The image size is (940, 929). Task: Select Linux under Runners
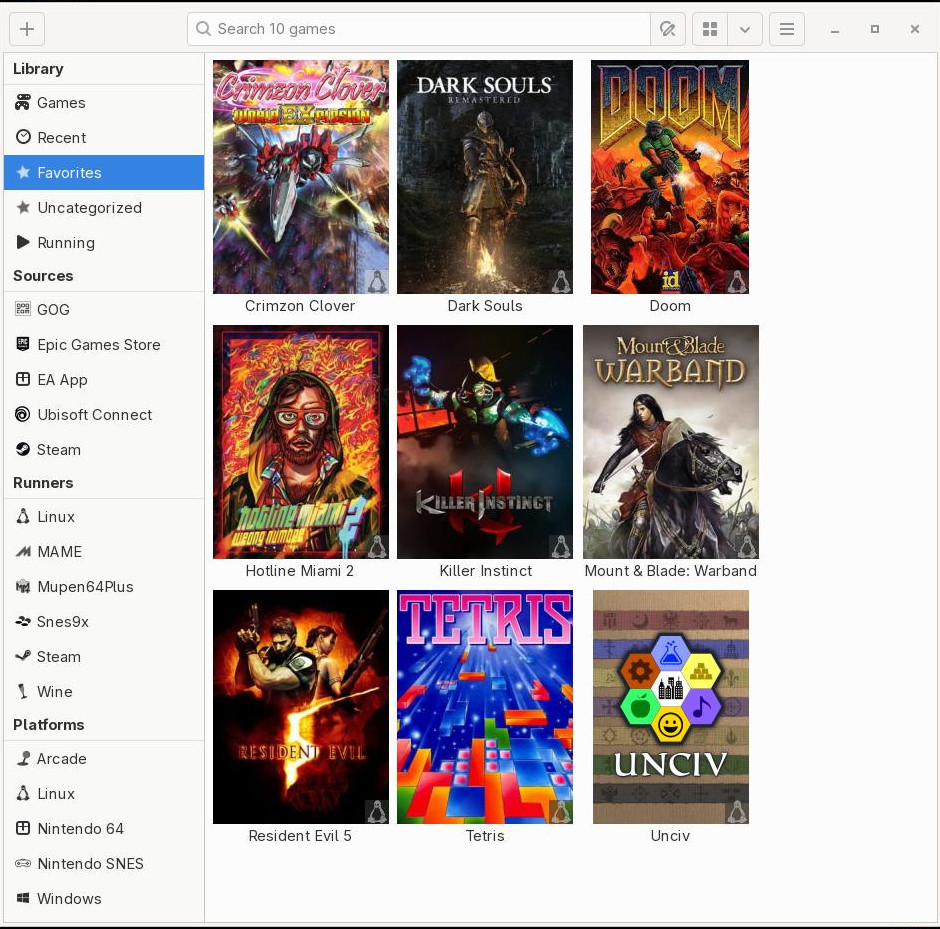coord(104,517)
